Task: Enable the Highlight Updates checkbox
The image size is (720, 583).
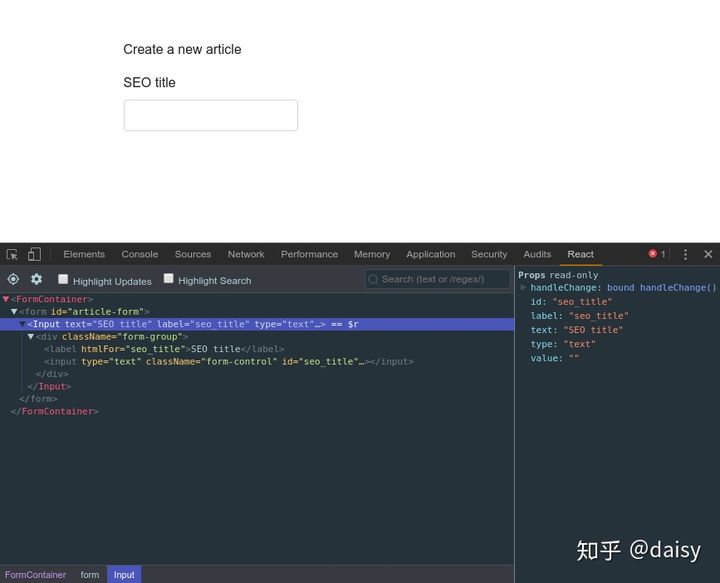Action: (63, 279)
